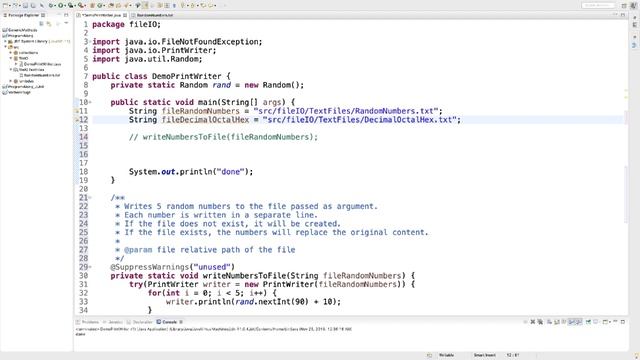Collapse the fileIO.TextFiles package
Screen dimensions: 640x360
click(x=11, y=70)
